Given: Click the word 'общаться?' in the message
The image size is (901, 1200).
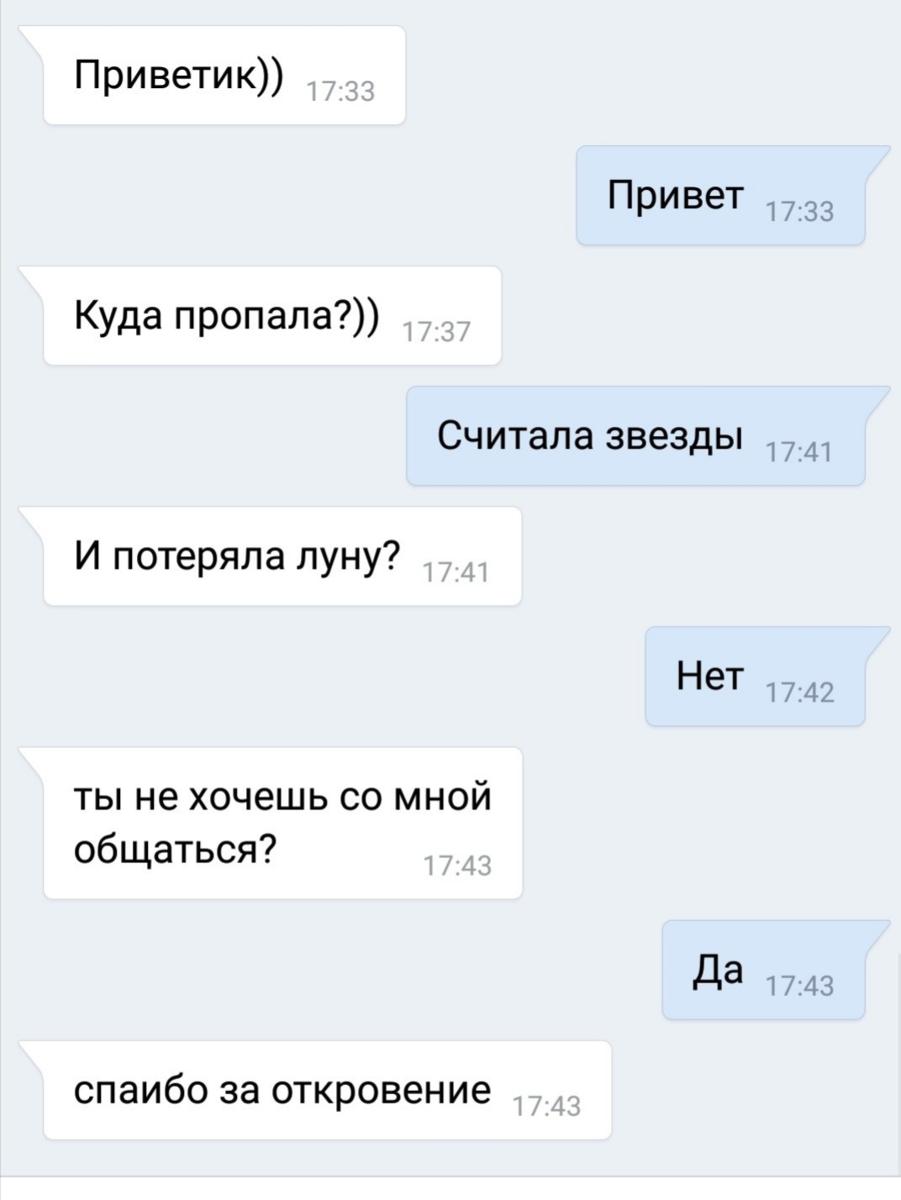Looking at the screenshot, I should point(176,849).
